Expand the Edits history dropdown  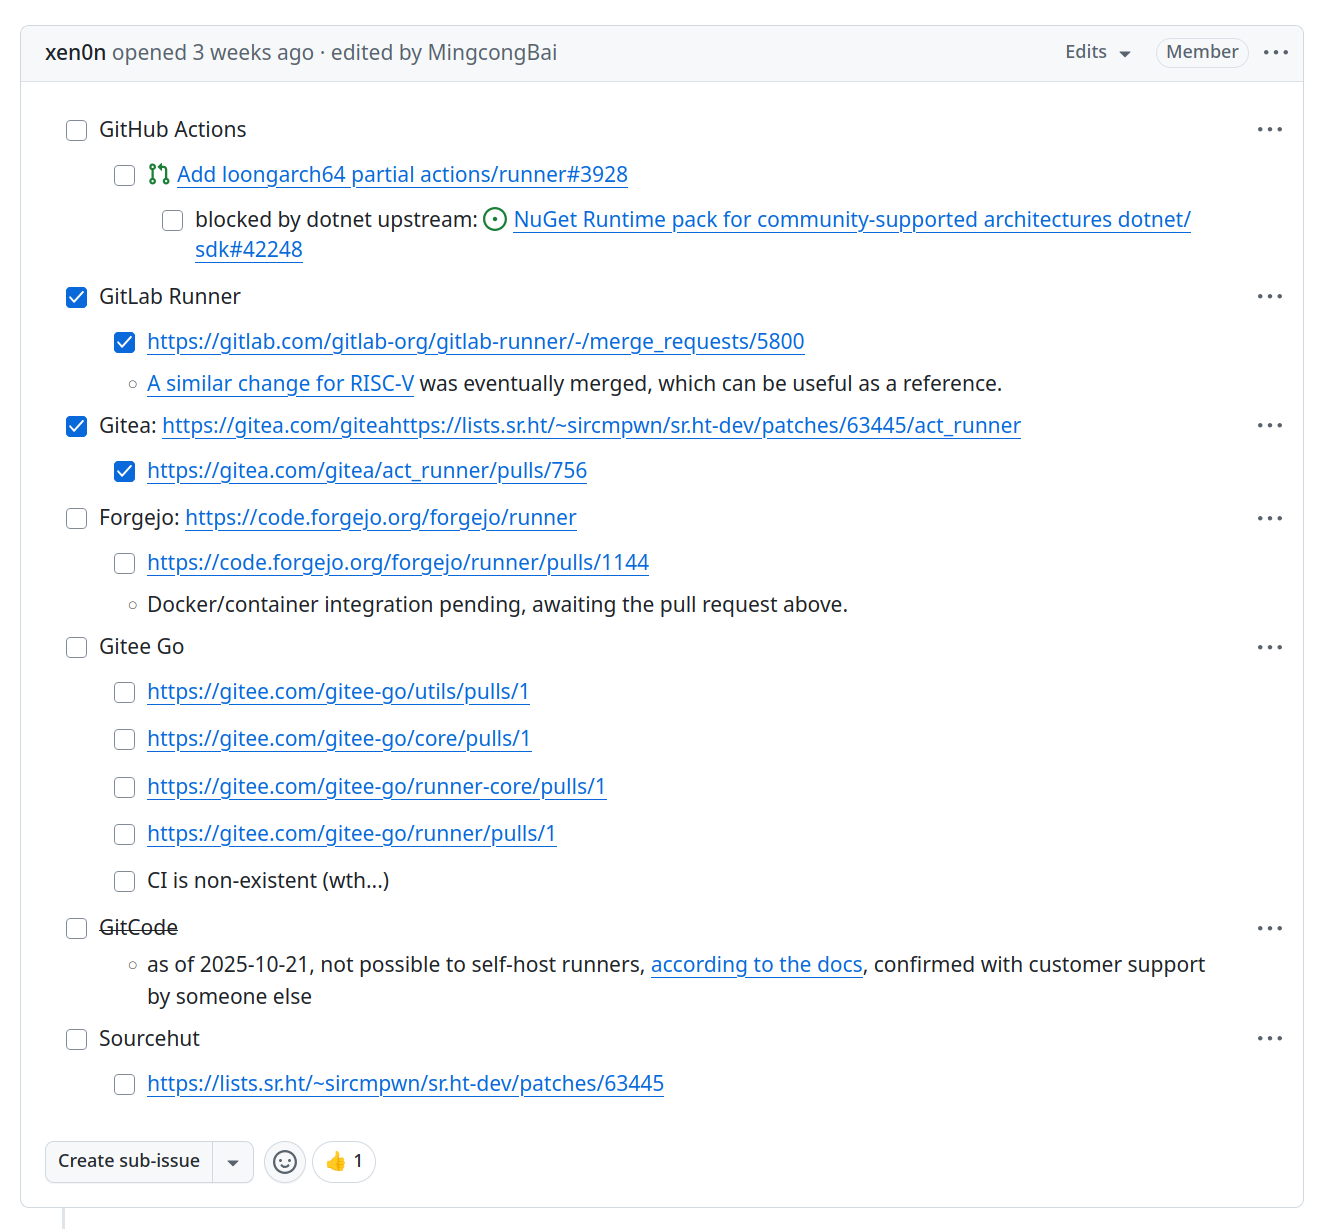tap(1097, 52)
